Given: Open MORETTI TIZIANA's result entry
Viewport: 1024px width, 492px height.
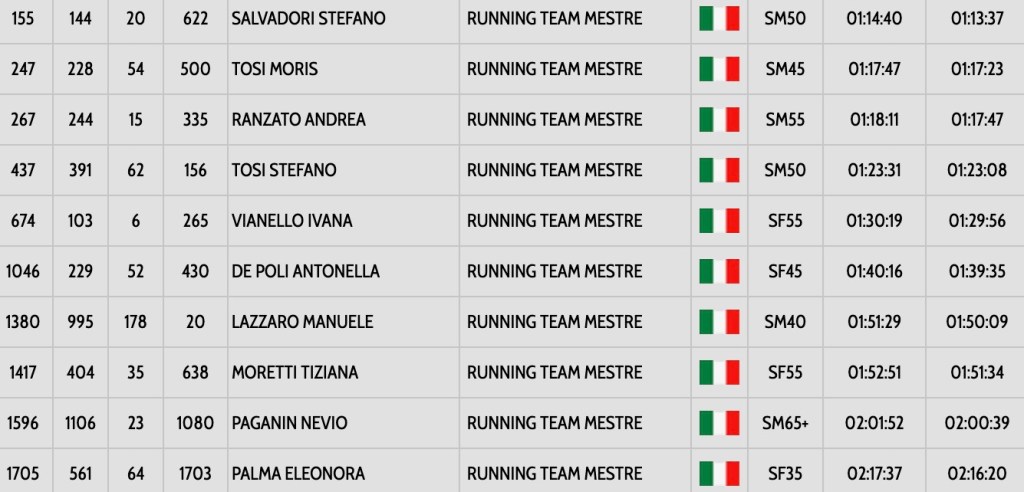Looking at the screenshot, I should pyautogui.click(x=294, y=372).
